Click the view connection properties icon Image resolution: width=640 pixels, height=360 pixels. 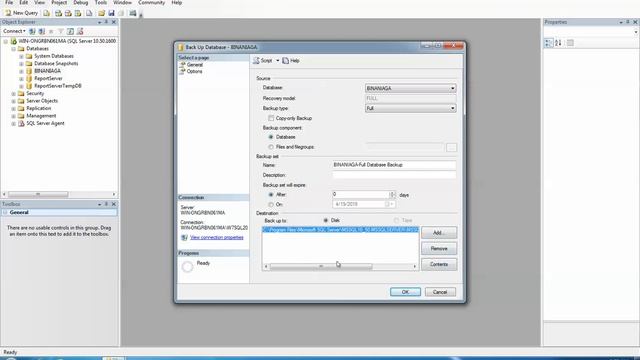point(184,237)
